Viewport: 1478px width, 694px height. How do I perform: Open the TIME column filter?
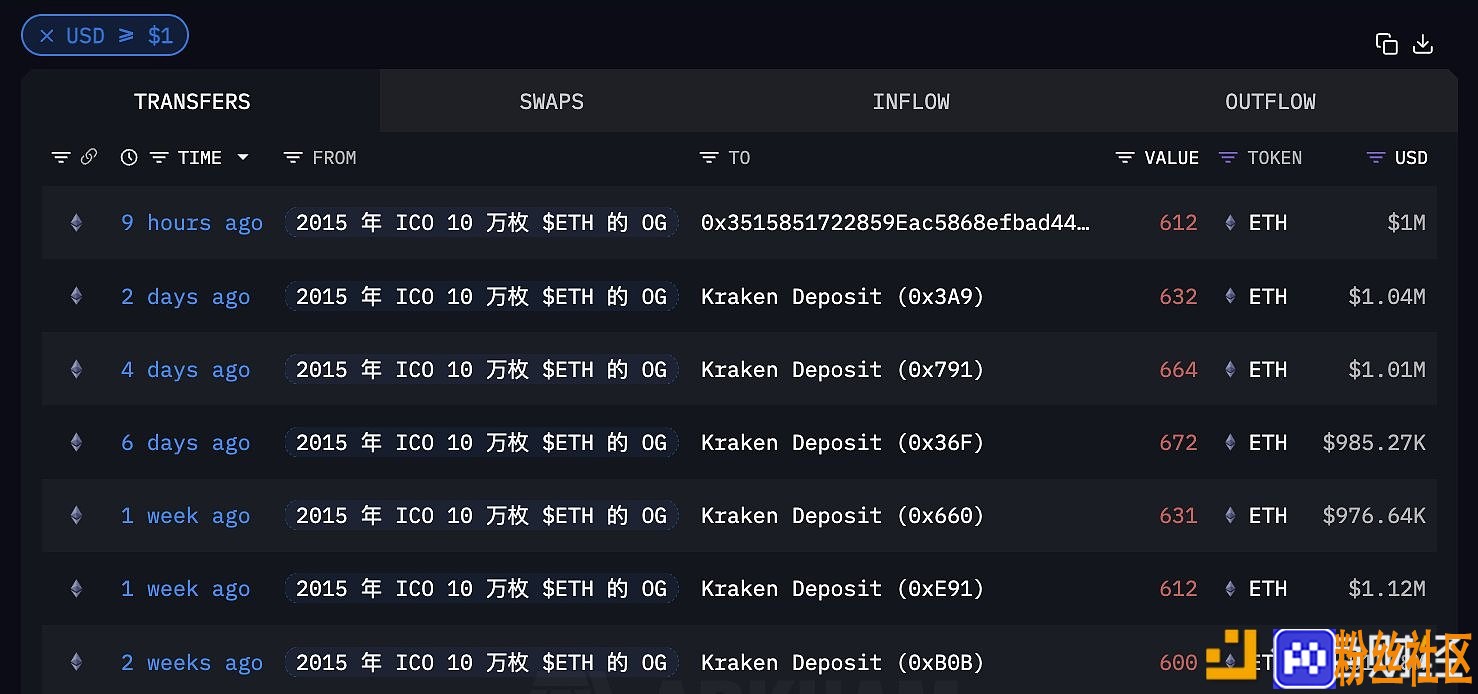click(159, 158)
